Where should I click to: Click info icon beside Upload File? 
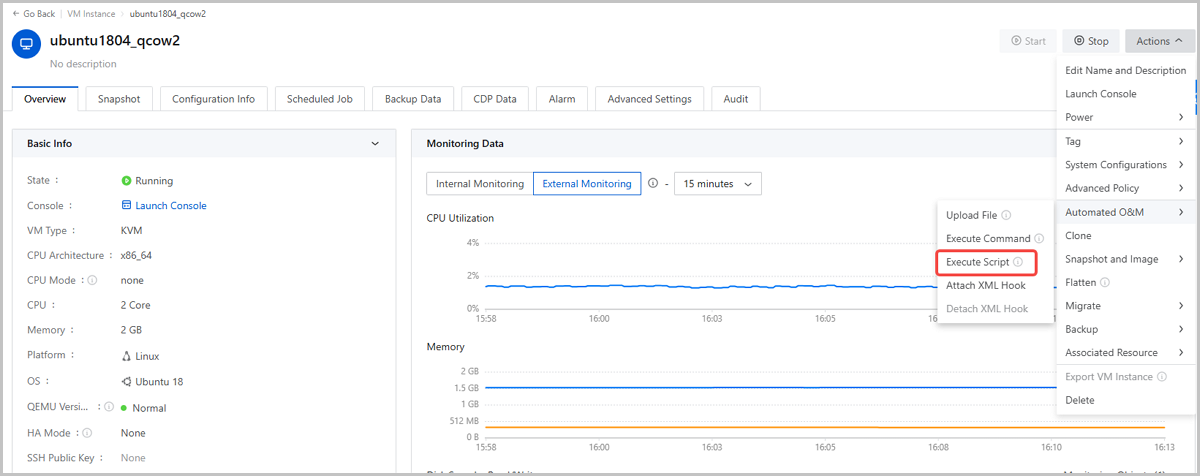[x=1006, y=215]
